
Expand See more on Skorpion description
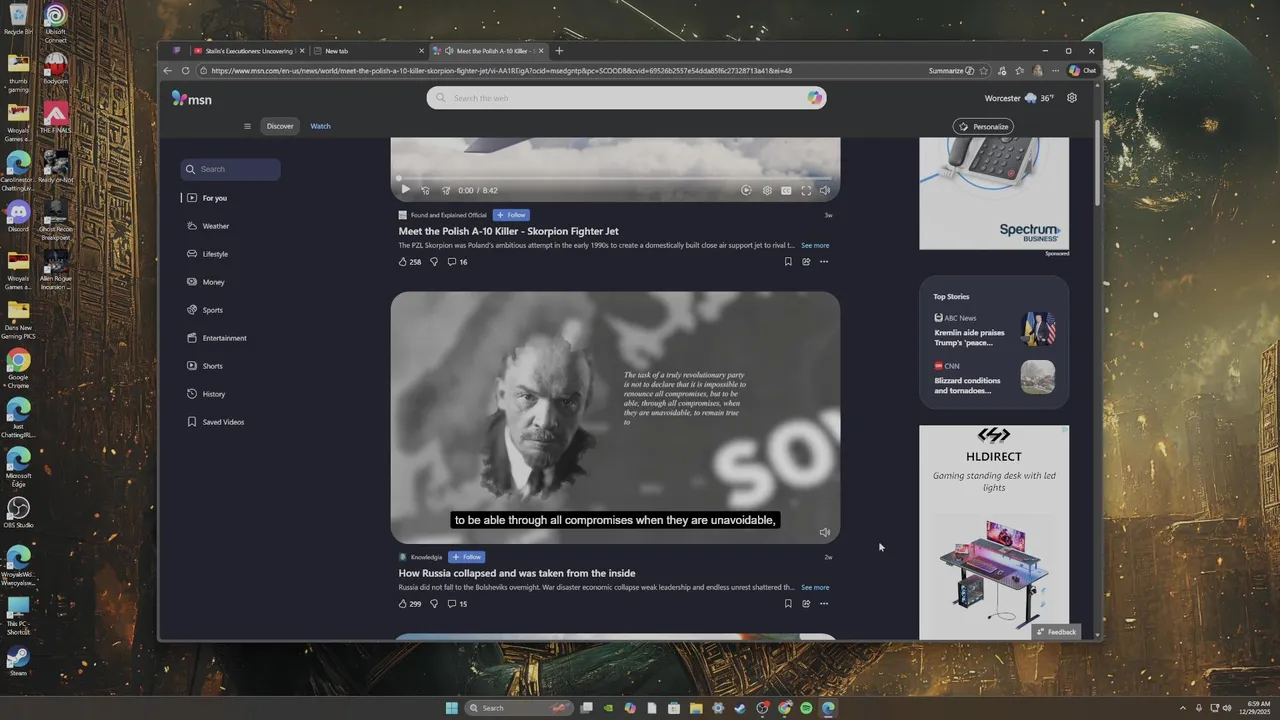[x=815, y=245]
